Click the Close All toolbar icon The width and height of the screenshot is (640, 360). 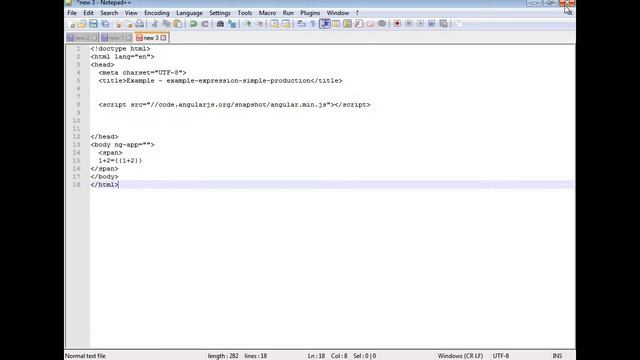(x=129, y=24)
